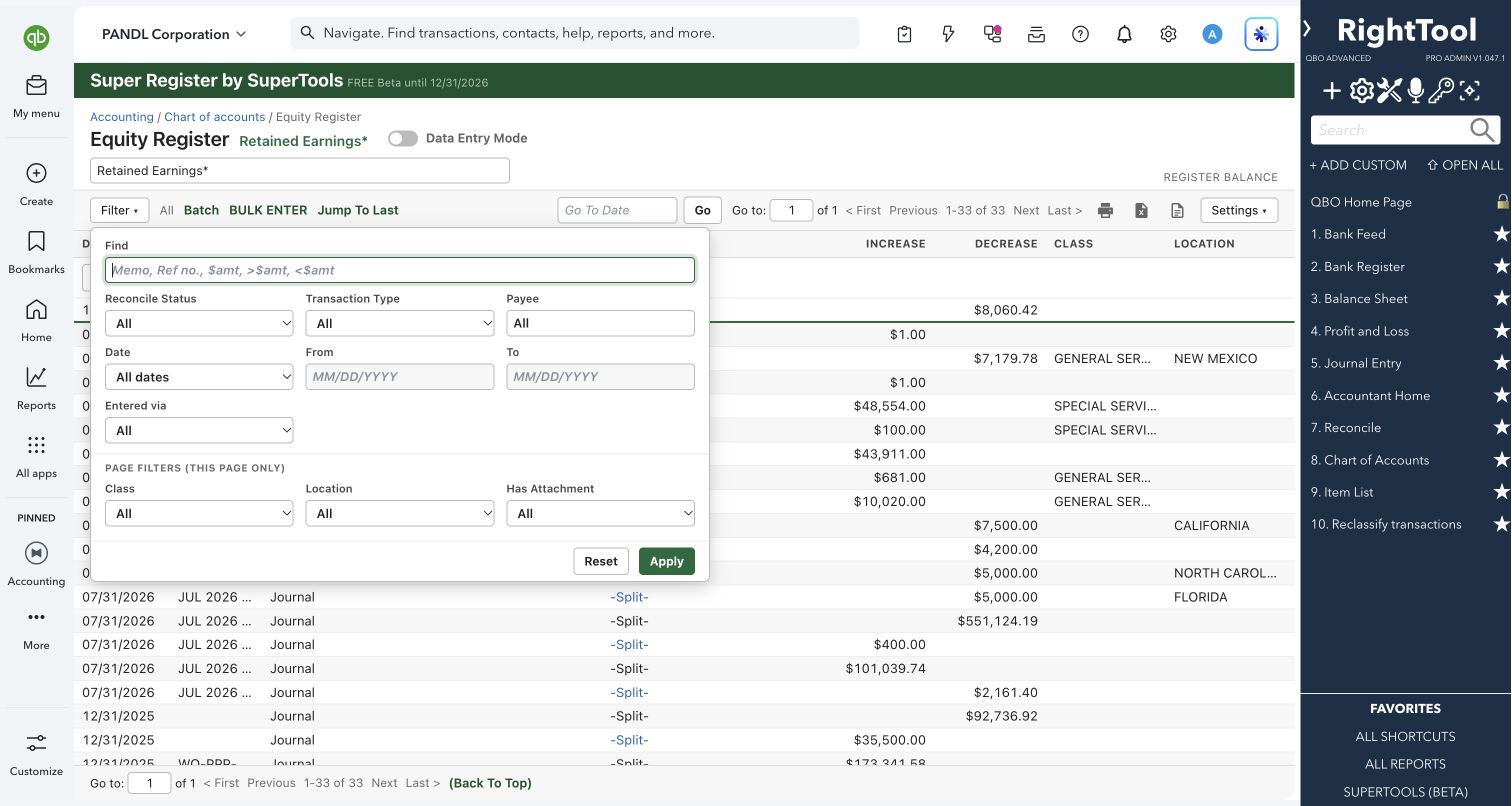Screen dimensions: 1512x806
Task: Click the RightTool plus icon
Action: click(1332, 92)
